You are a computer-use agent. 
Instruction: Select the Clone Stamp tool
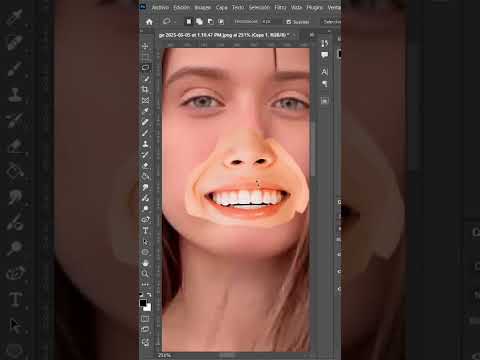145,144
